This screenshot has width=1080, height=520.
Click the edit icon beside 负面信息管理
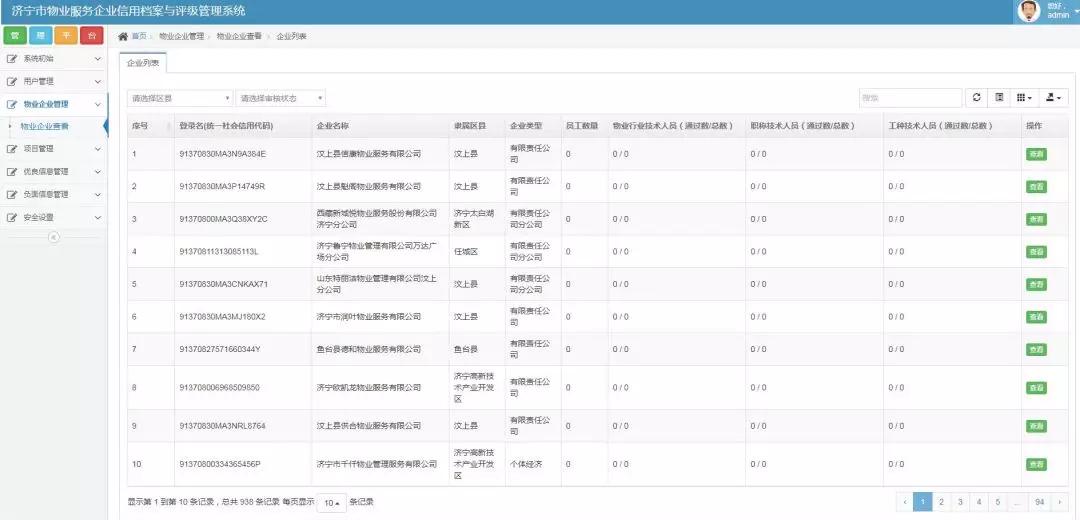point(11,195)
